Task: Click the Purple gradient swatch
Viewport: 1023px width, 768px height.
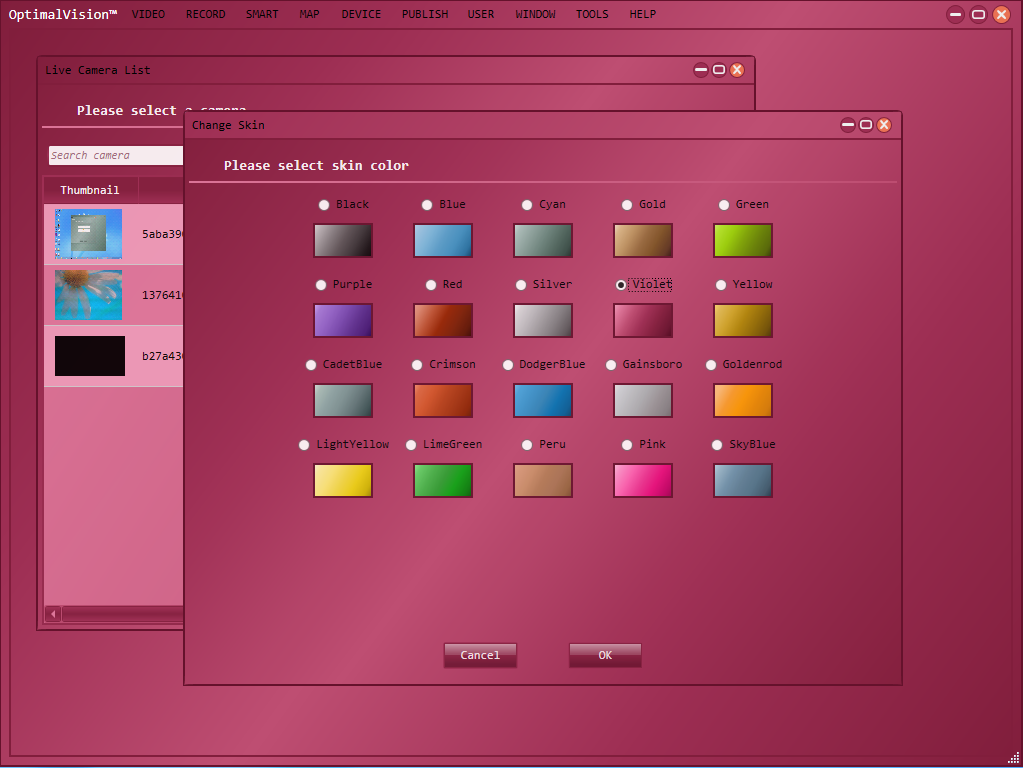Action: (x=342, y=320)
